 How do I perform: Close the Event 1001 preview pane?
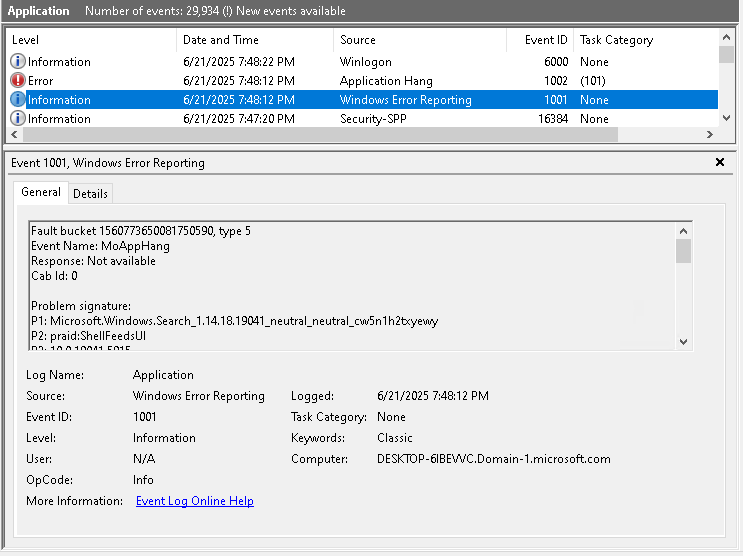coord(720,163)
